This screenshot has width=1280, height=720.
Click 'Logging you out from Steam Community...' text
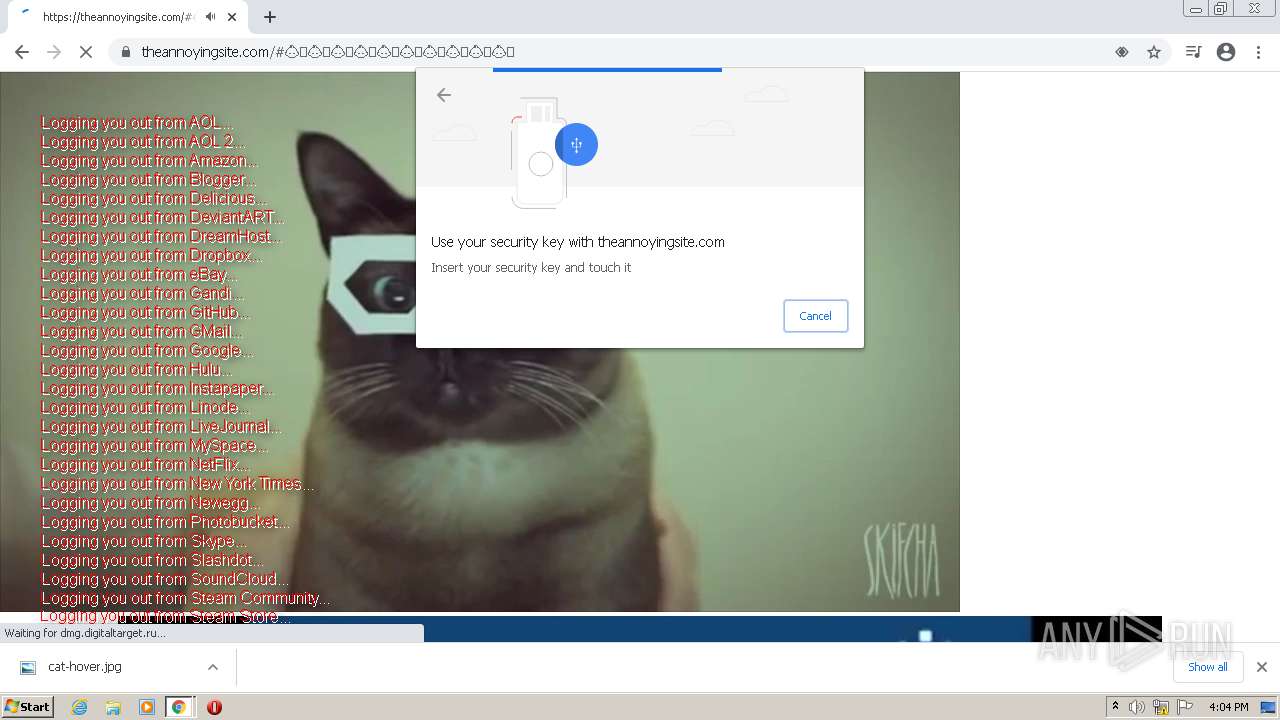click(186, 599)
